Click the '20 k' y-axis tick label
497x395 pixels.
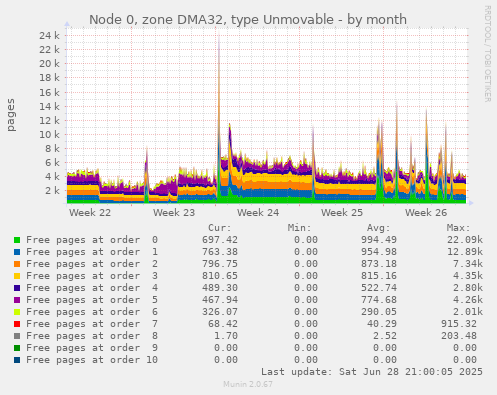(49, 64)
